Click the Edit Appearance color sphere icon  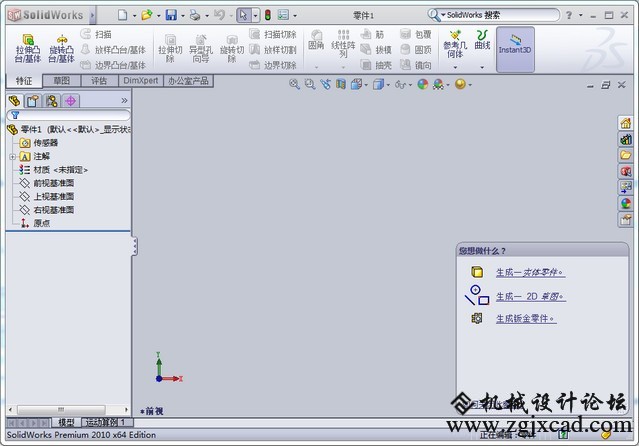[x=423, y=84]
